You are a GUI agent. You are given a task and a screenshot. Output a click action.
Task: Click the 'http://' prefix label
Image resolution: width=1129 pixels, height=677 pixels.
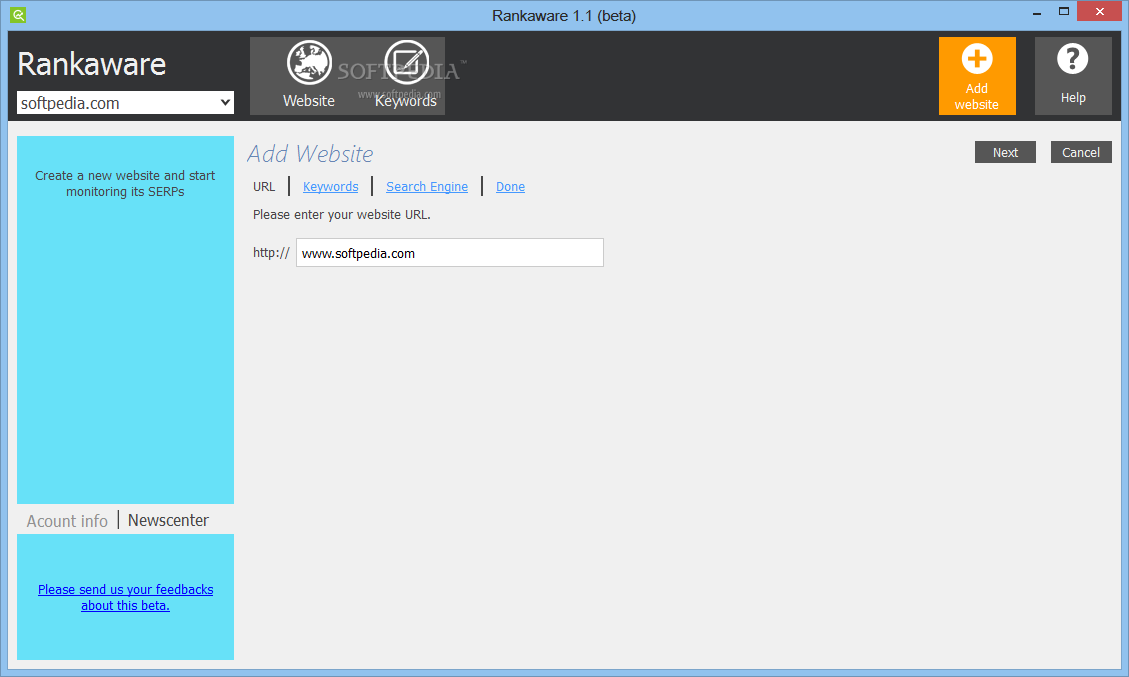(271, 253)
